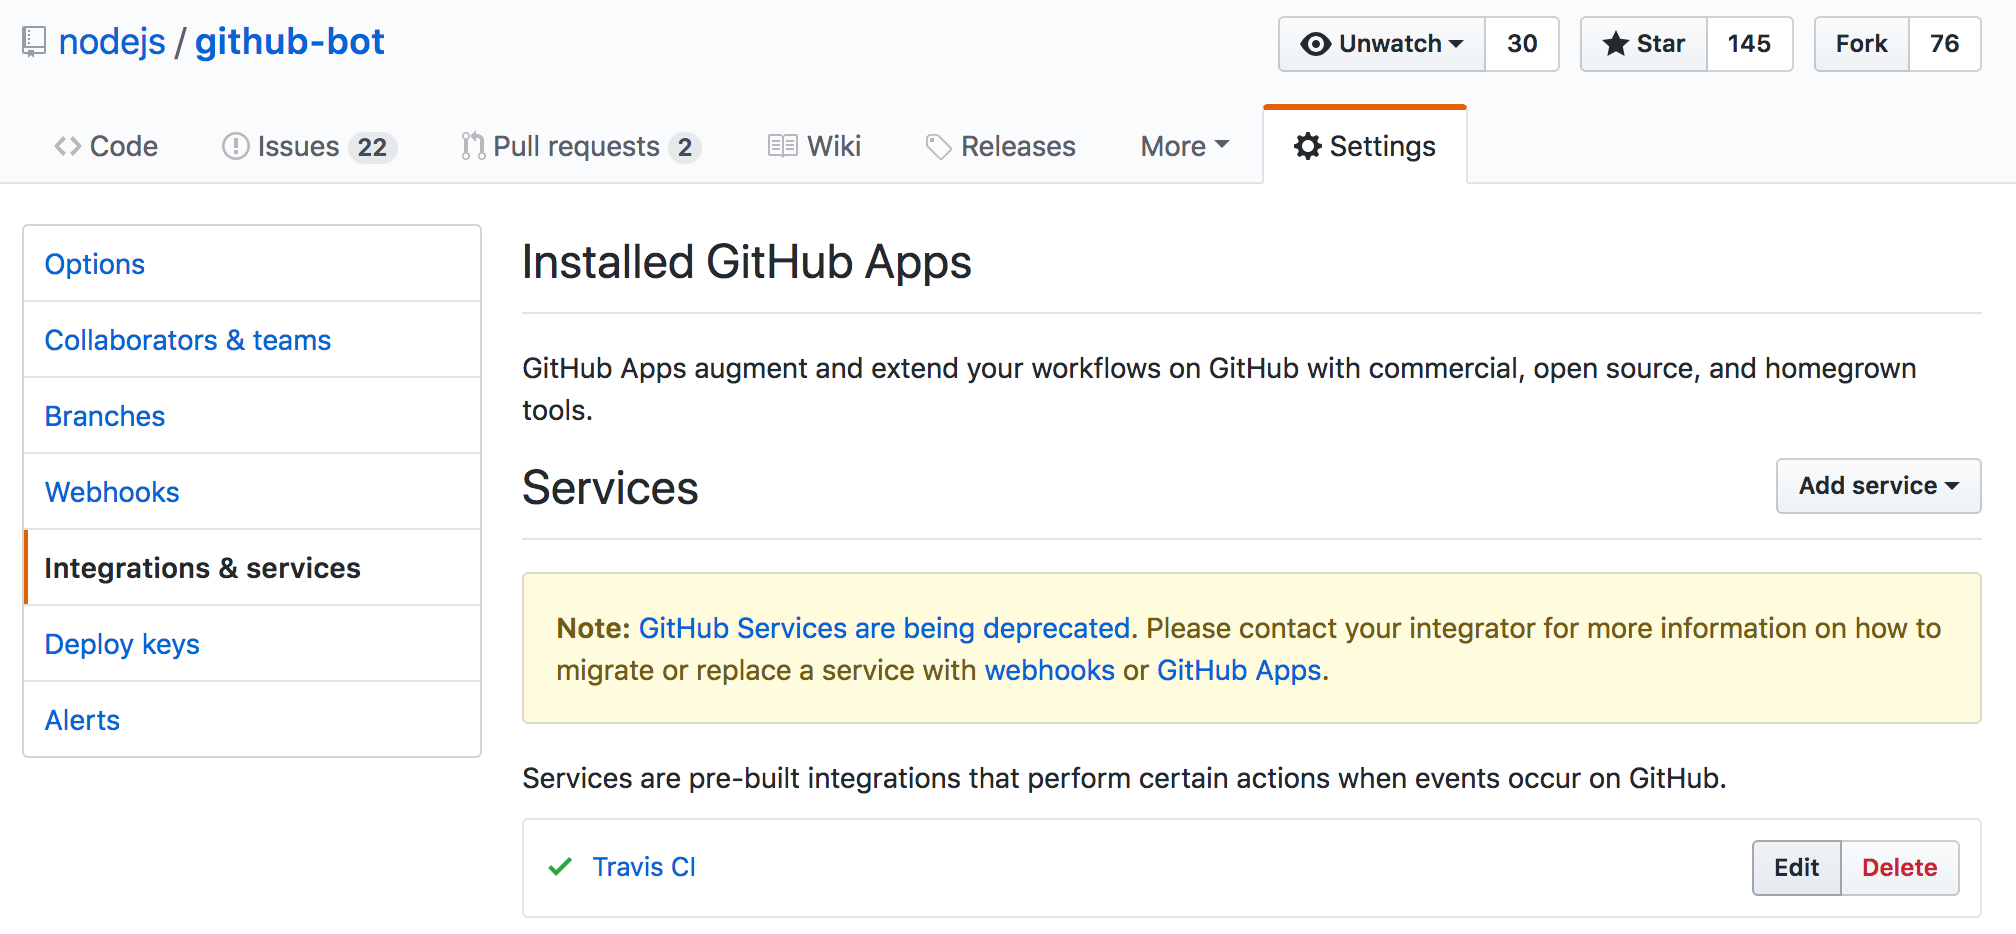Edit the Travis CI service

tap(1796, 868)
